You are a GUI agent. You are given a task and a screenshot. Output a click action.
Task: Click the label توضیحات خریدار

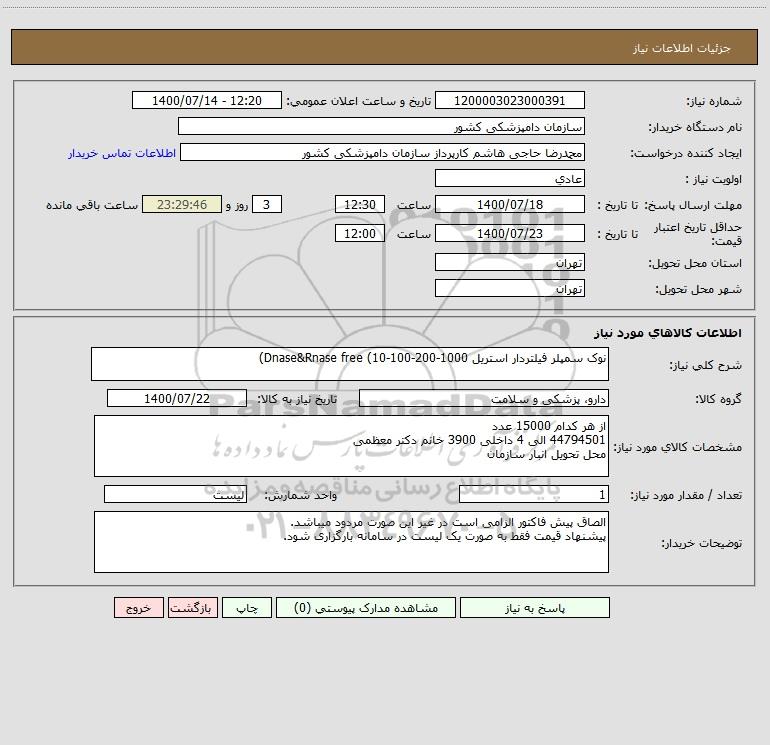[x=702, y=543]
